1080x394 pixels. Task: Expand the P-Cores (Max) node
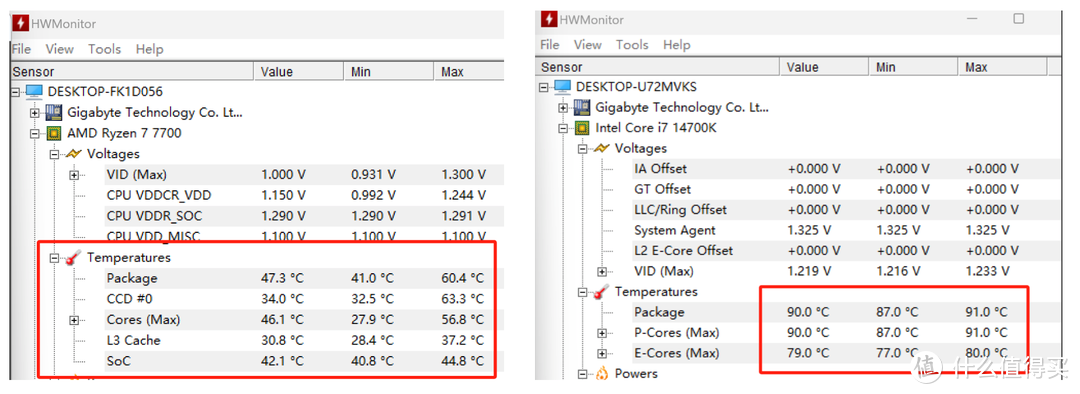(x=602, y=333)
